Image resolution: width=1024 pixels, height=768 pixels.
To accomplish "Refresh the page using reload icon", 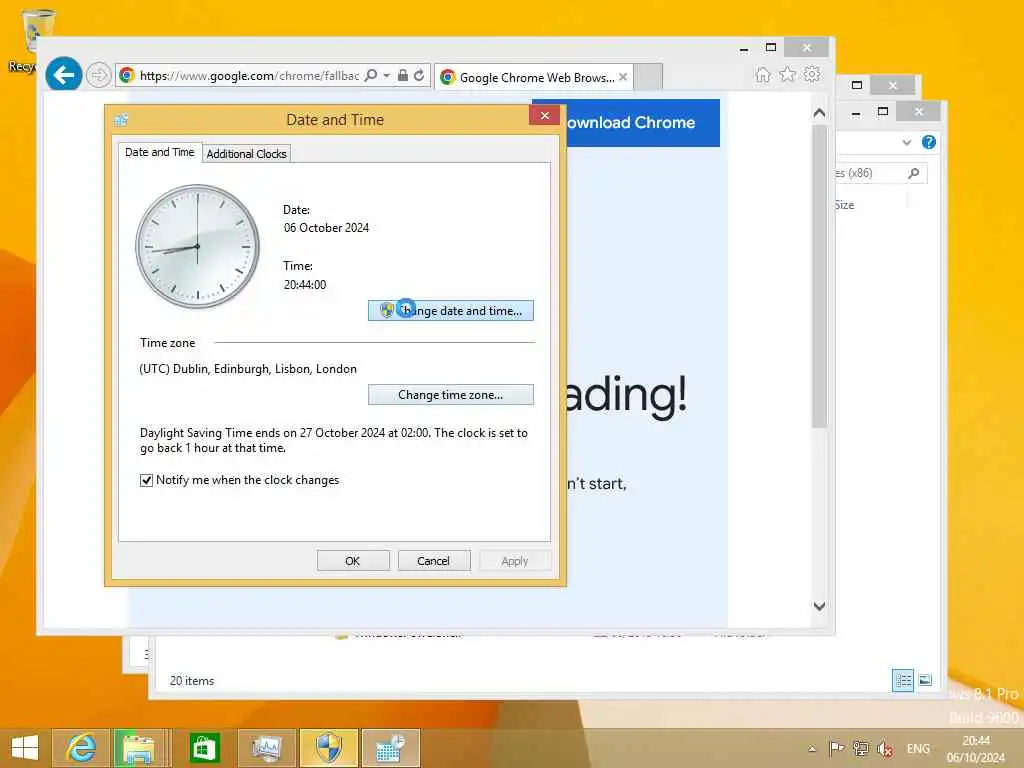I will (x=419, y=76).
